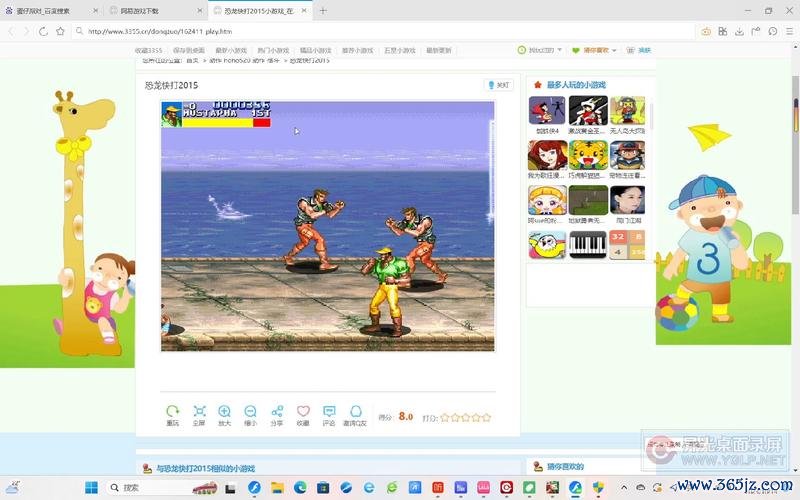This screenshot has height=500, width=800.
Task: Click the 放大 zoom-in magnifier icon
Action: [x=225, y=412]
